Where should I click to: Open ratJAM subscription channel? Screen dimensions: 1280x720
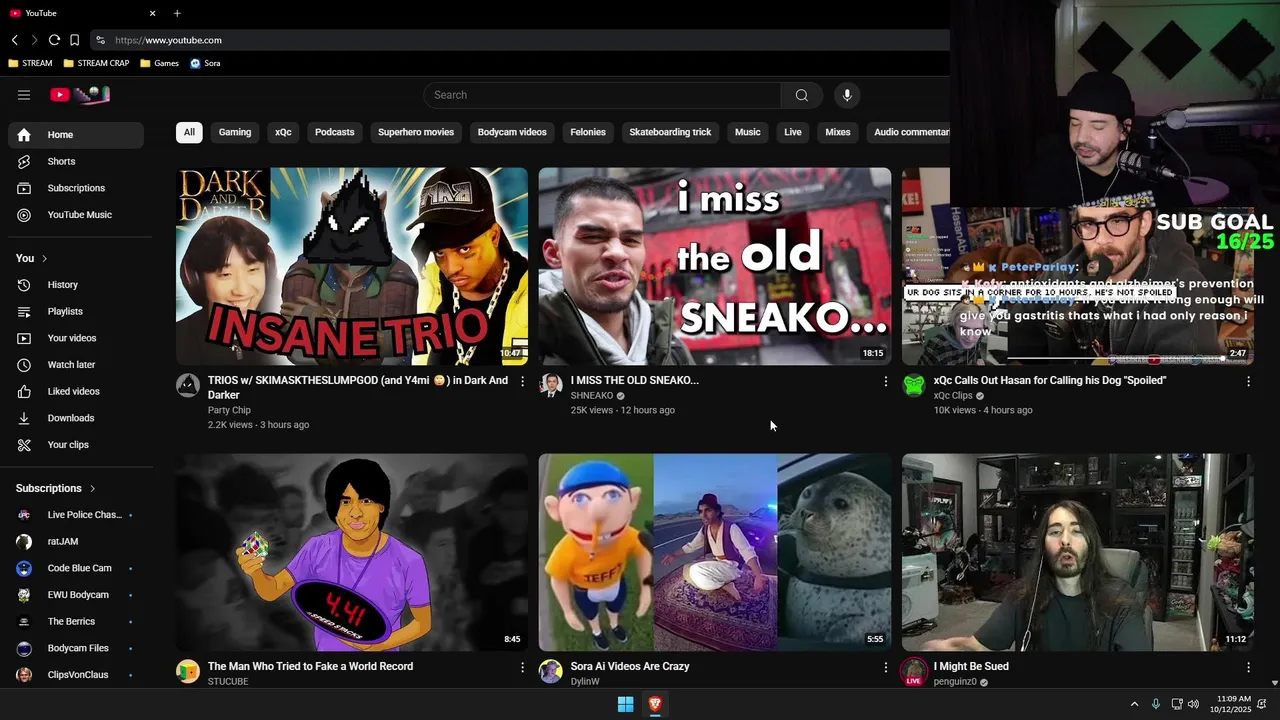[x=76, y=542]
